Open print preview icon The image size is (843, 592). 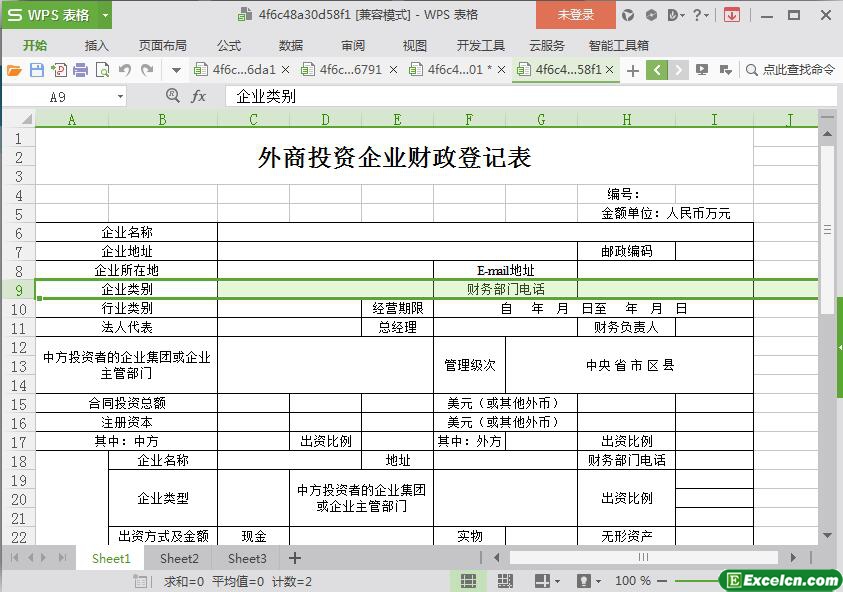(102, 70)
